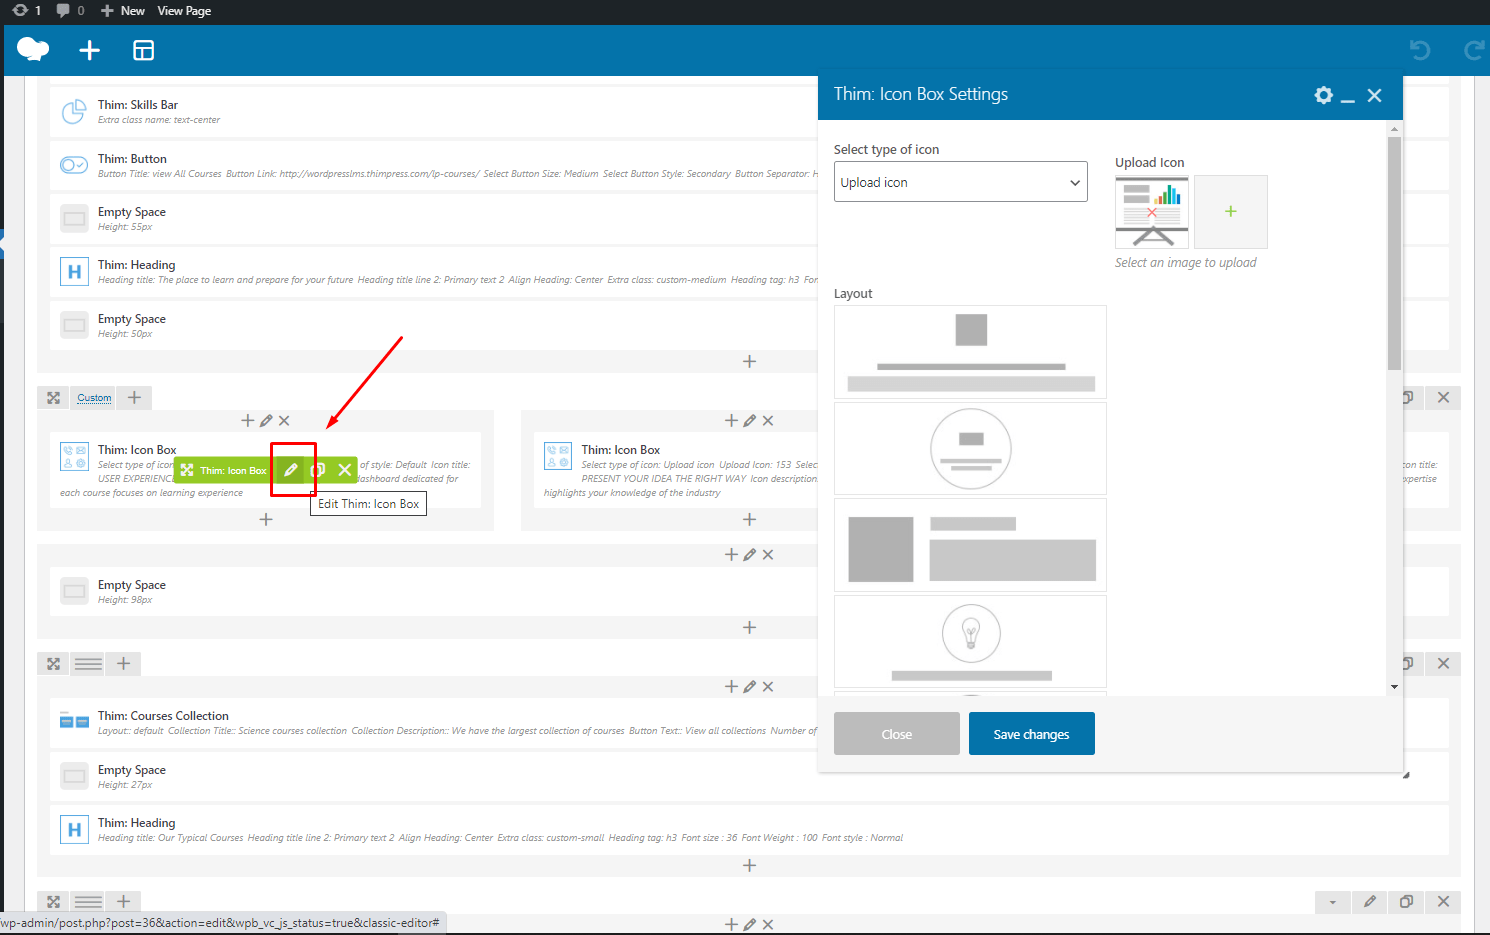Append element below Our Typical Courses heading

click(x=750, y=865)
